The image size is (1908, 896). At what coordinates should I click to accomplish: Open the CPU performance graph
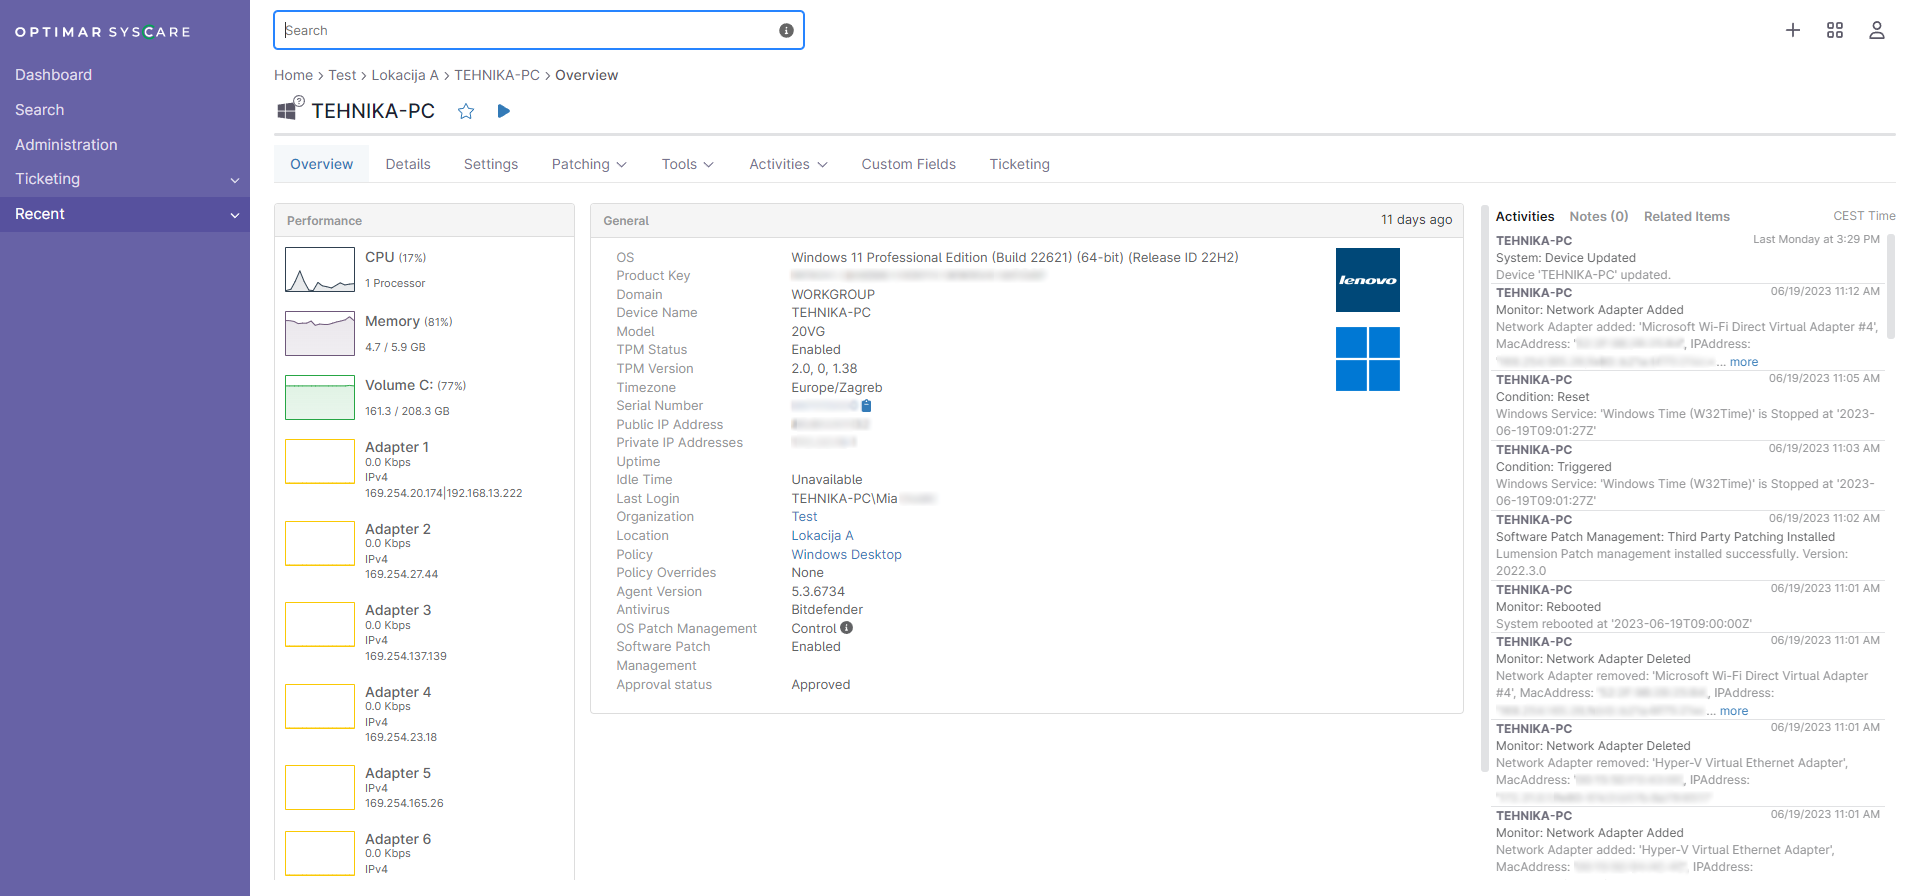(320, 269)
